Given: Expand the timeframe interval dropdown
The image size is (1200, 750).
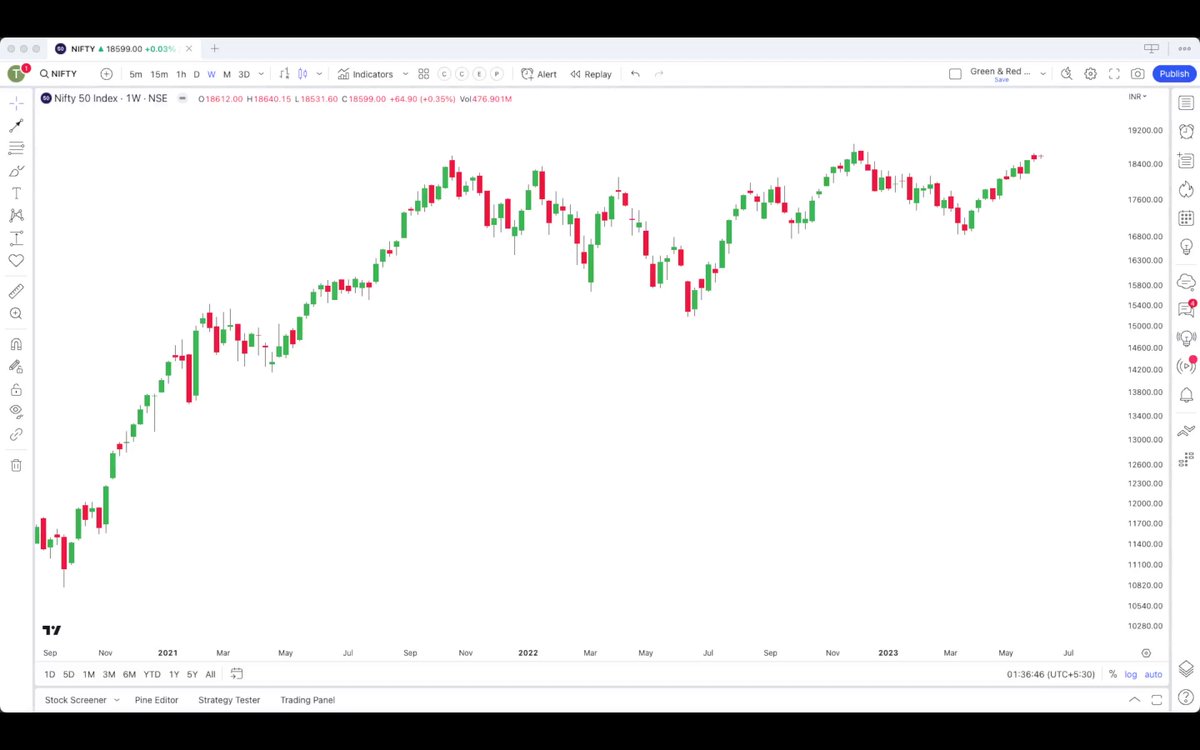Looking at the screenshot, I should point(262,74).
